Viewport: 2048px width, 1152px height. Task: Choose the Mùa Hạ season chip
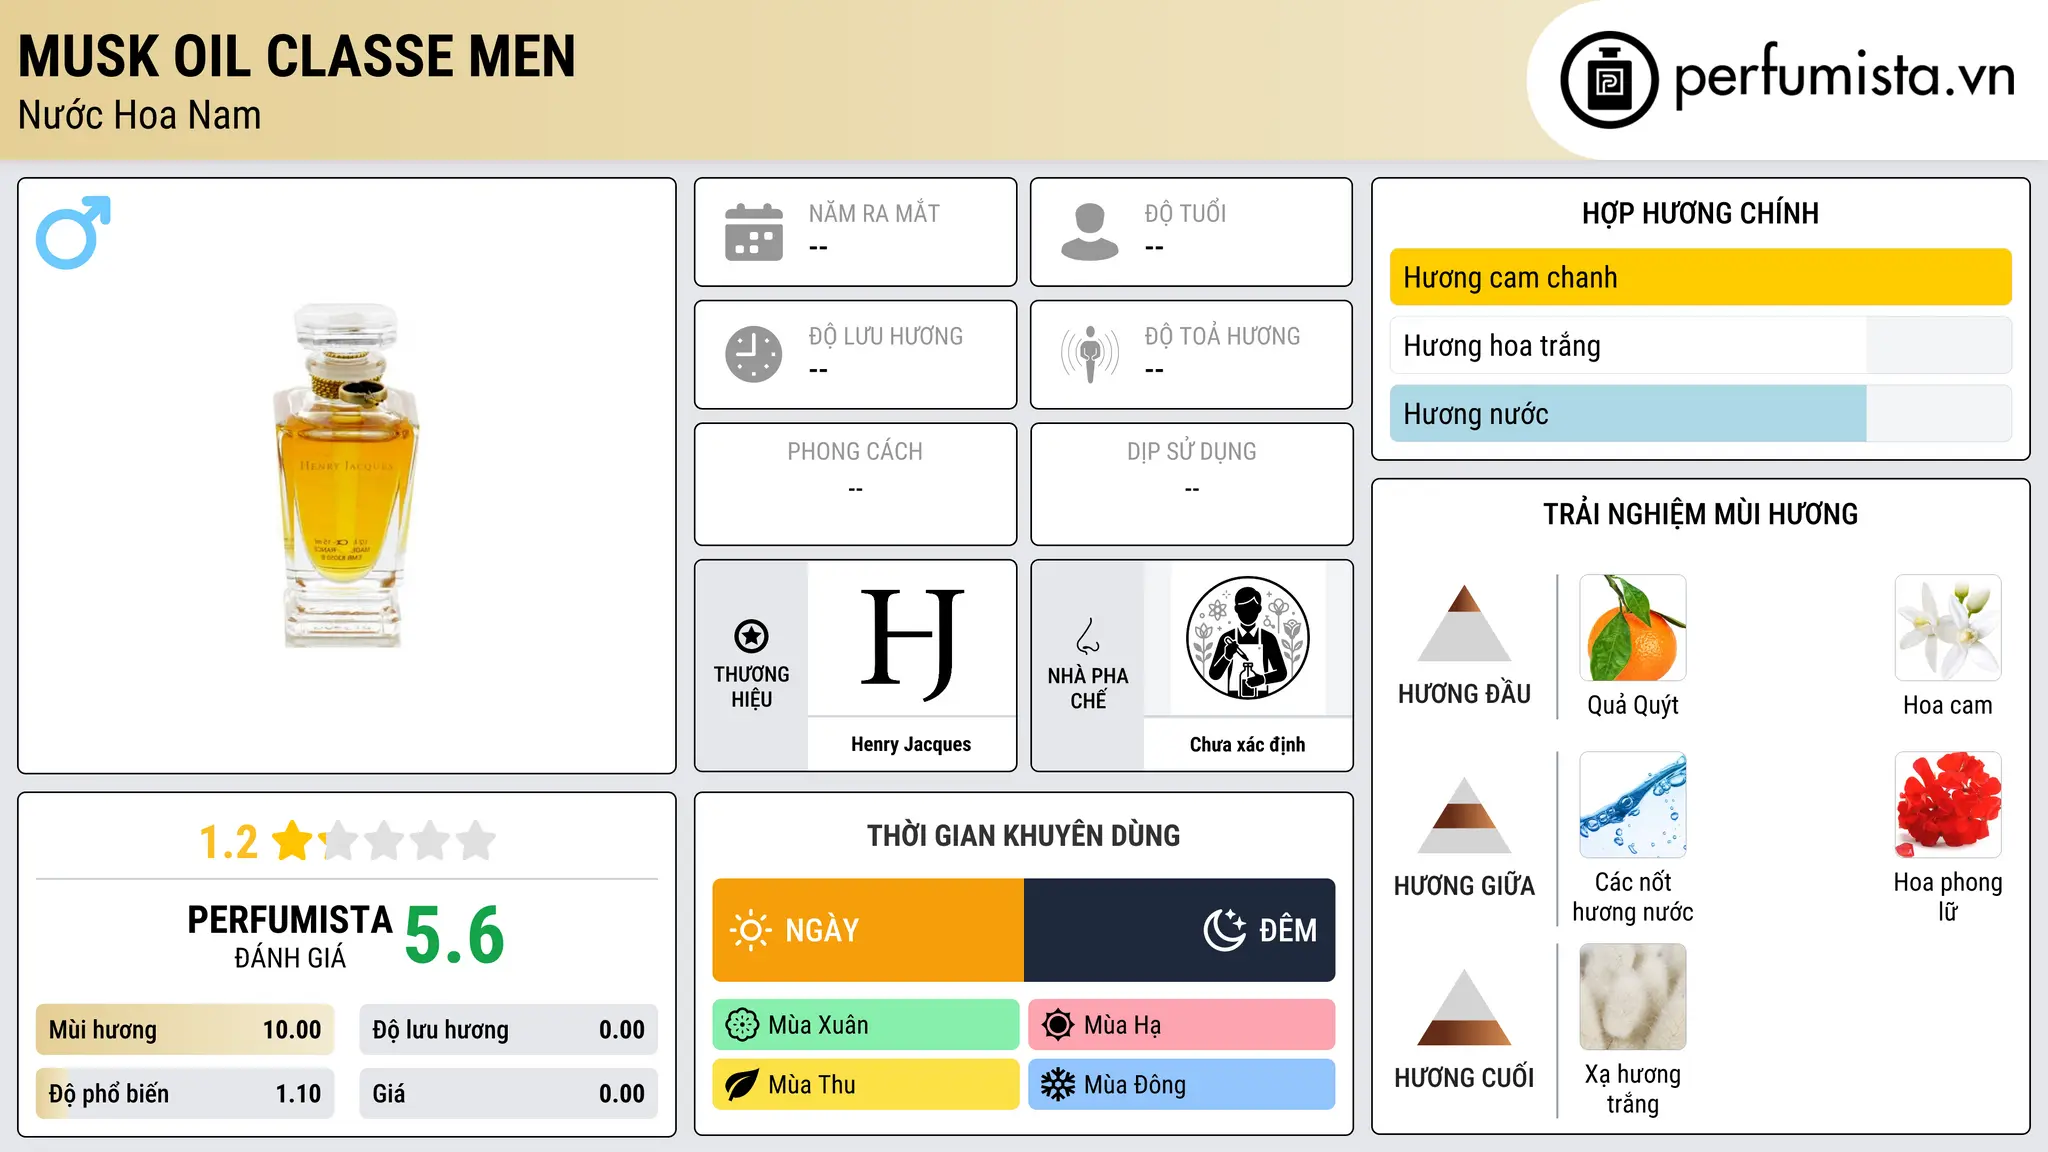click(x=1182, y=1025)
